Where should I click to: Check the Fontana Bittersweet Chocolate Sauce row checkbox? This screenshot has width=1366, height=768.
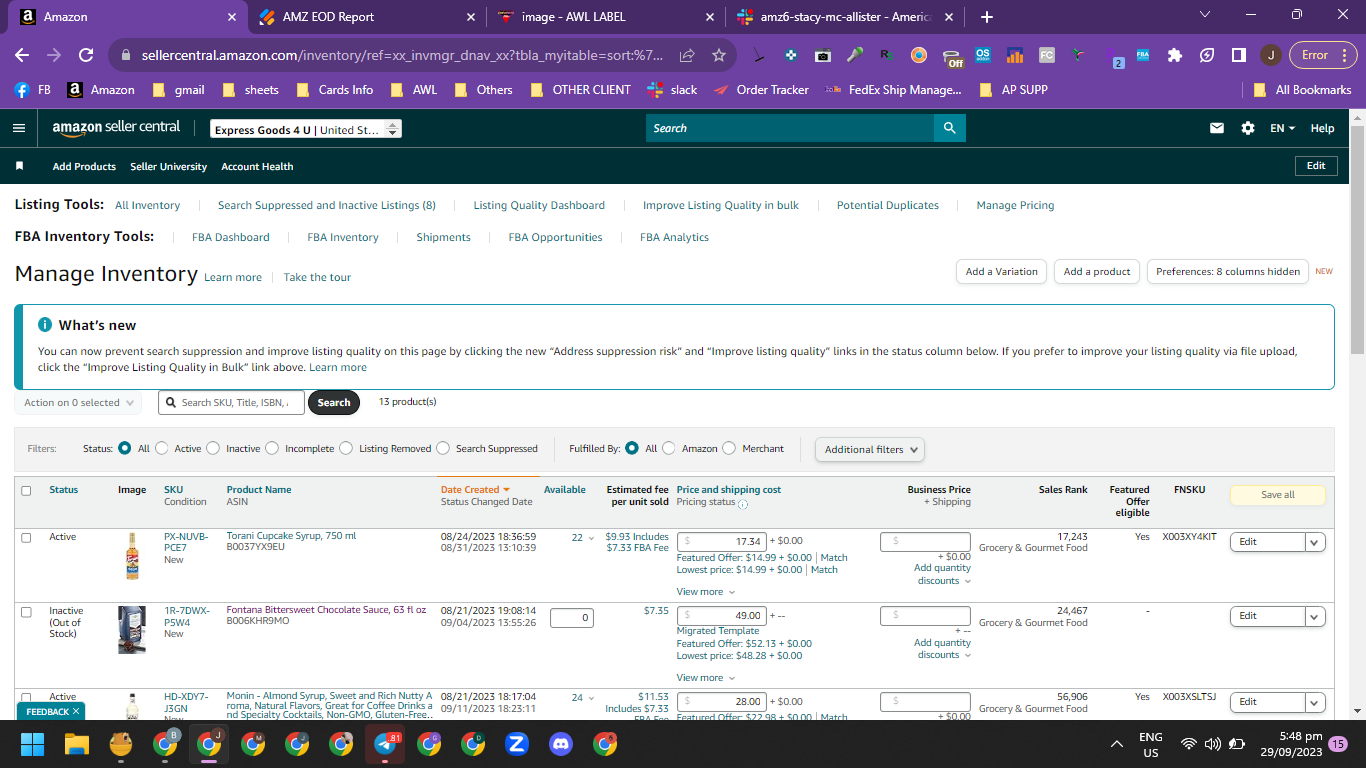[x=26, y=612]
